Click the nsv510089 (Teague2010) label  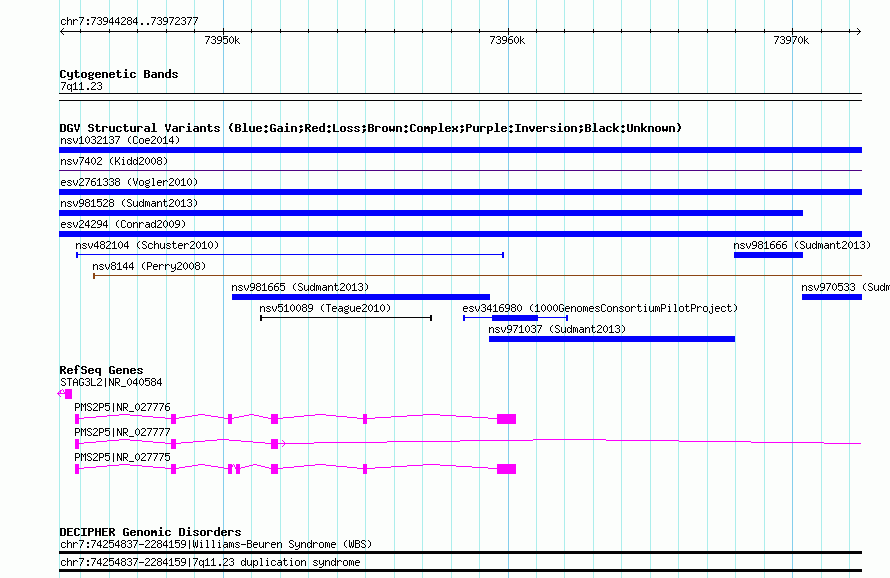coord(325,308)
